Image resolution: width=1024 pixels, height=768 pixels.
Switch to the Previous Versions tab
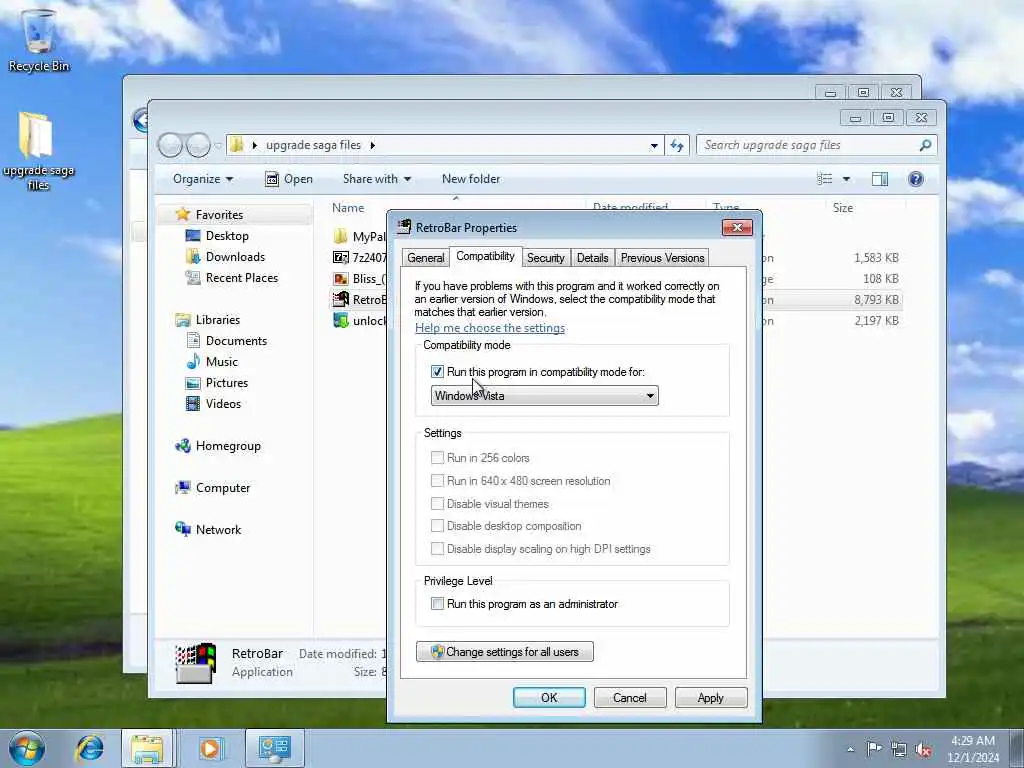coord(662,258)
